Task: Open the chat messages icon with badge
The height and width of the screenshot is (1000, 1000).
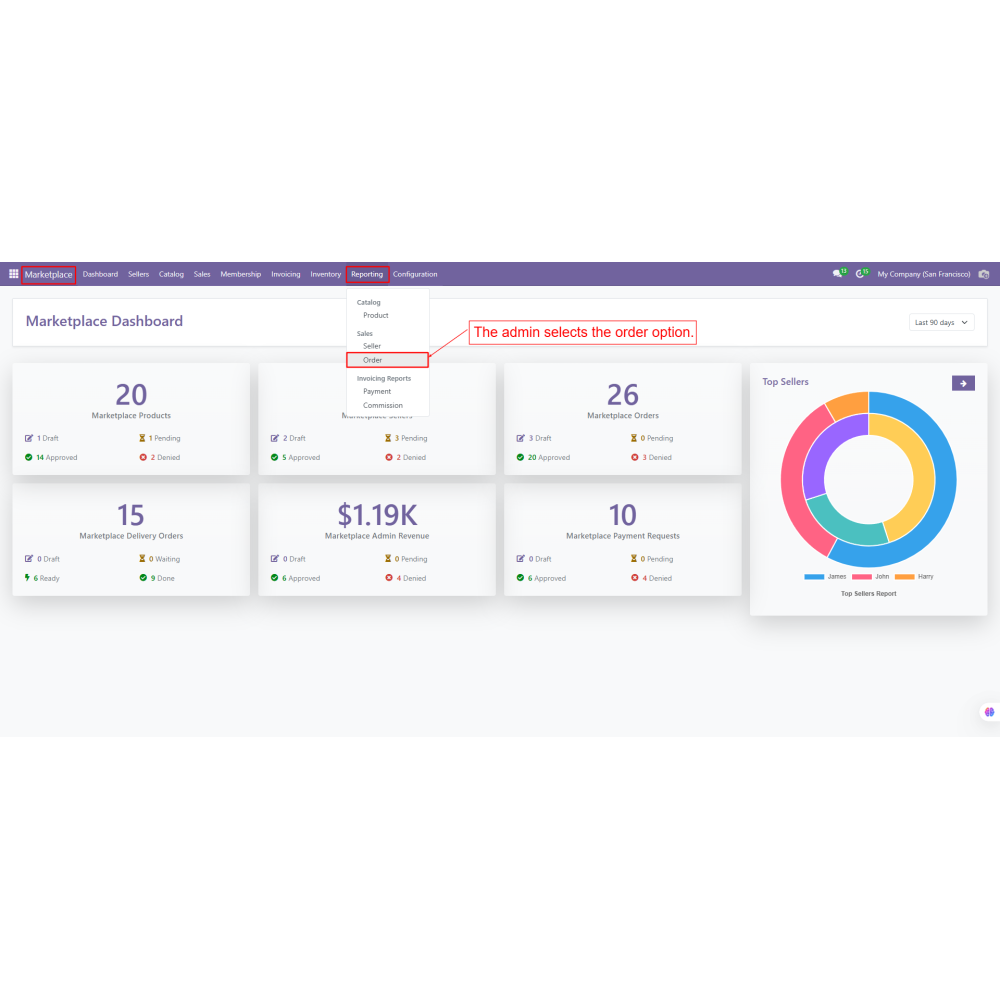Action: tap(838, 274)
